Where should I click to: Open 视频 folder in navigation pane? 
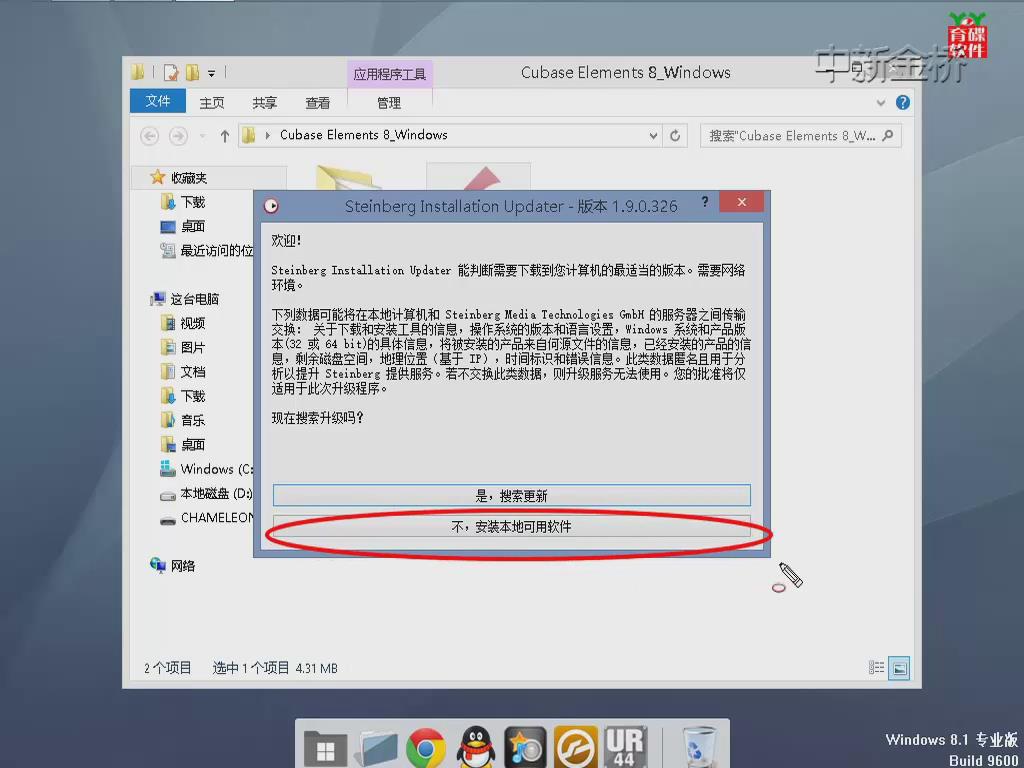click(184, 323)
